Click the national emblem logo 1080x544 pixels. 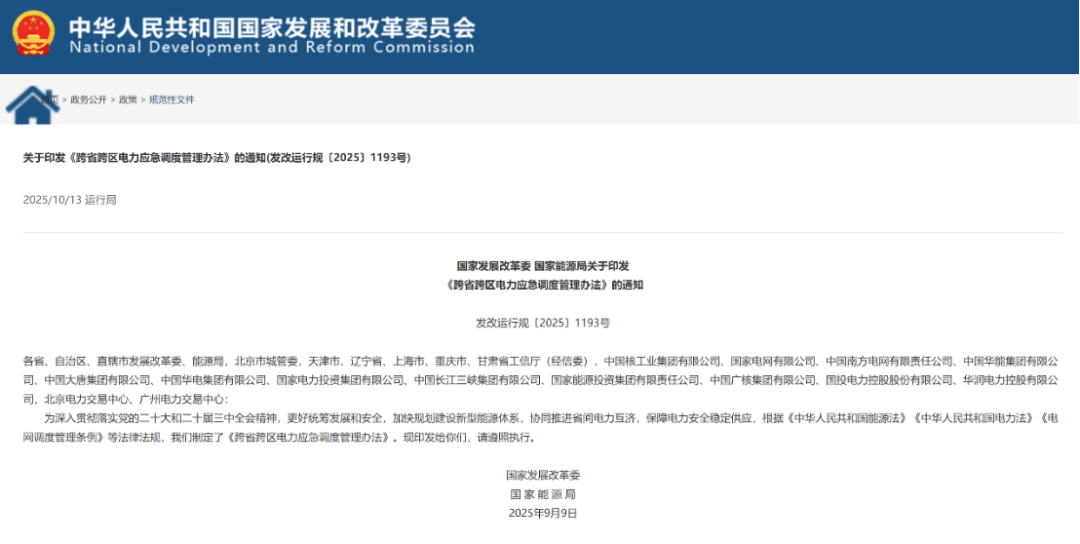pyautogui.click(x=34, y=32)
